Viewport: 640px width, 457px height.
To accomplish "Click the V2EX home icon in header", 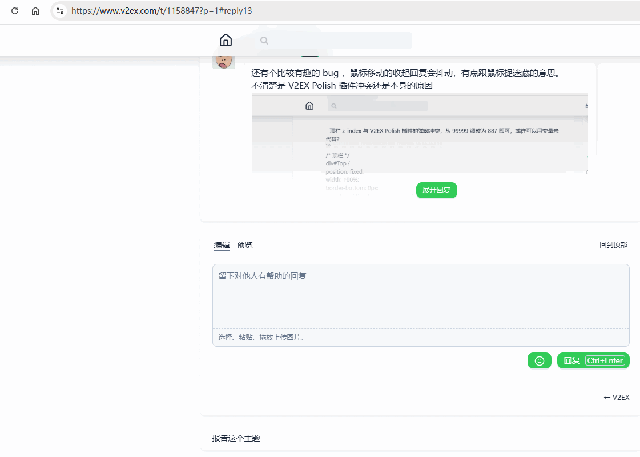I will 226,41.
